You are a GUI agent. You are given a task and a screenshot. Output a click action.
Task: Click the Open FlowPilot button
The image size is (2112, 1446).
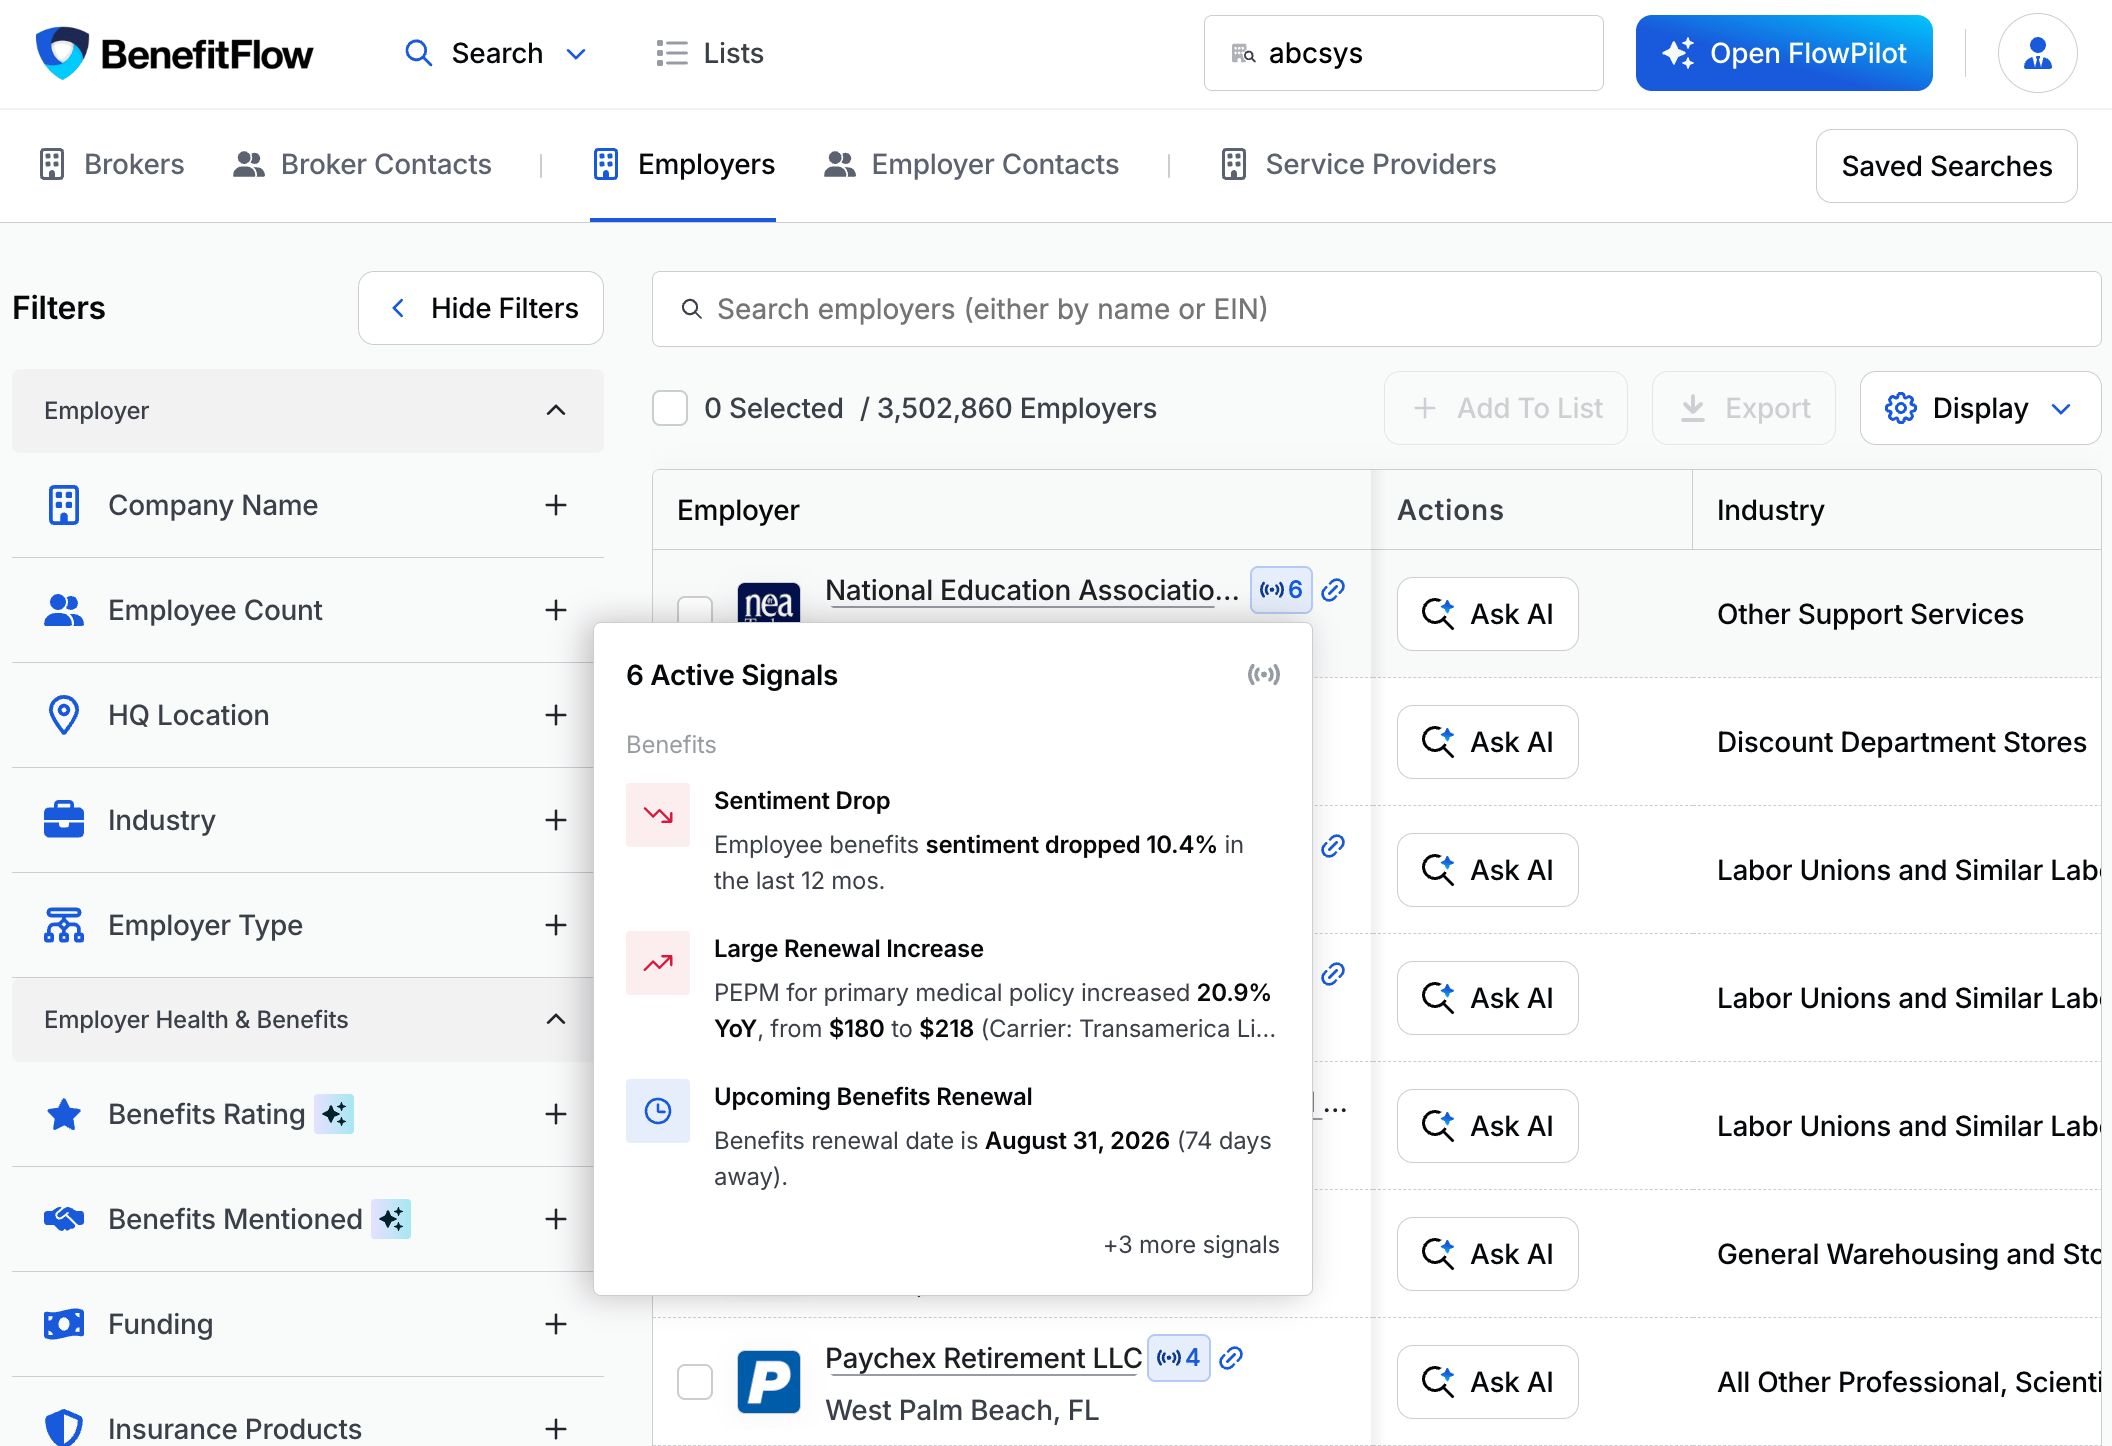point(1784,53)
